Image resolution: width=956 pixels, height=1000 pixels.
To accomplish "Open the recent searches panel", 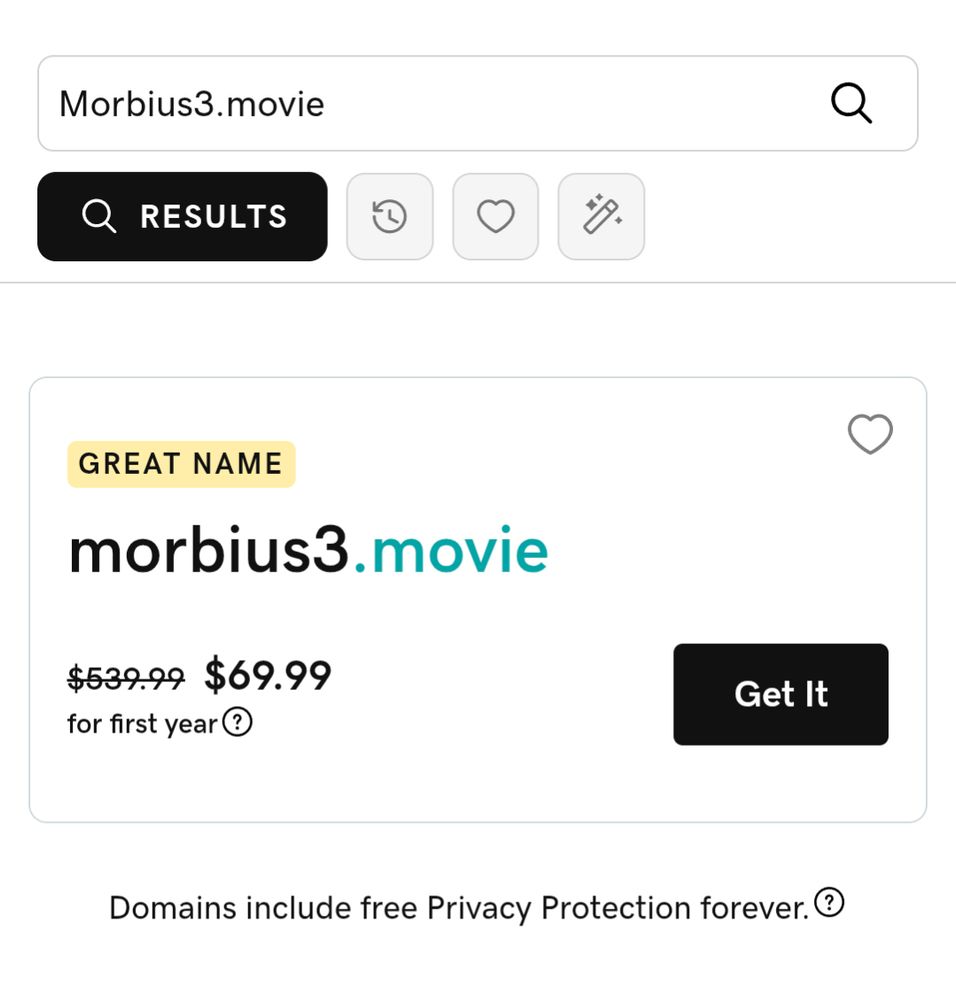I will (x=390, y=216).
